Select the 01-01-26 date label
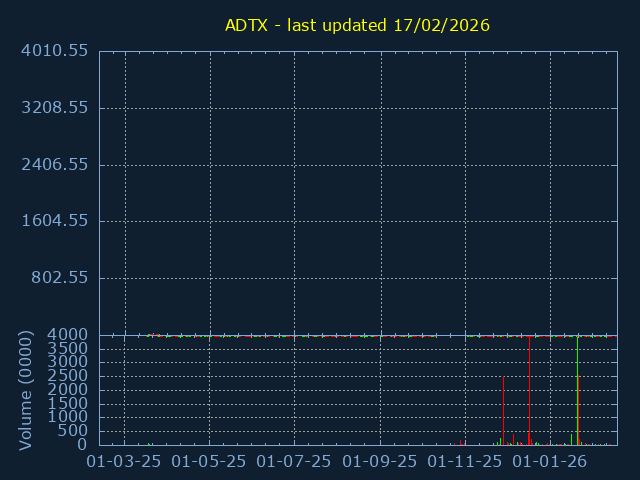640x480 pixels. (550, 461)
